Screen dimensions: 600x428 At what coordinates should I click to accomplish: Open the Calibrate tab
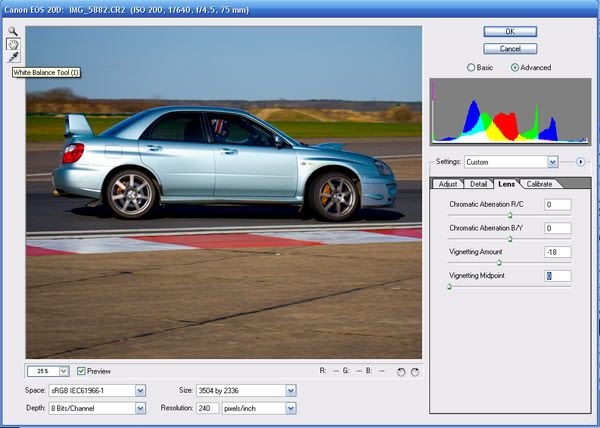[539, 184]
